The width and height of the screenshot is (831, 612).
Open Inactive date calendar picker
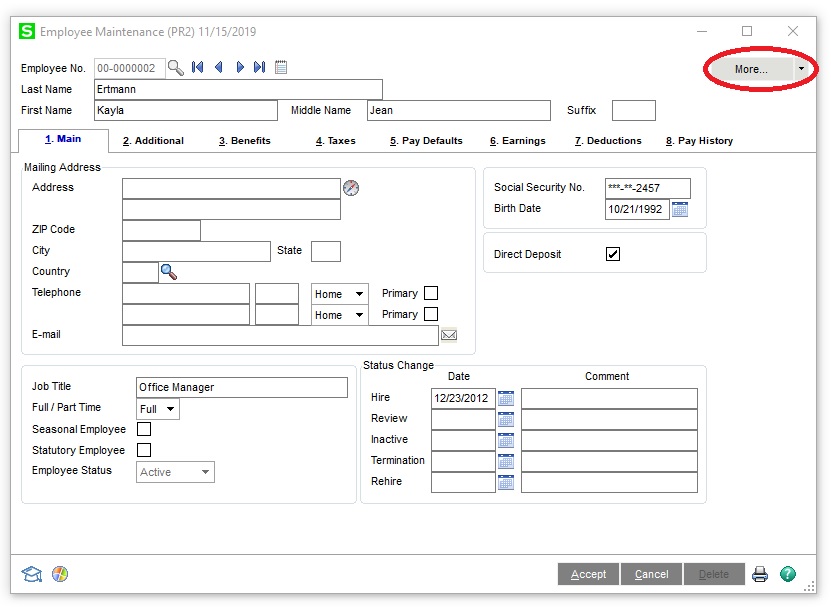coord(506,440)
